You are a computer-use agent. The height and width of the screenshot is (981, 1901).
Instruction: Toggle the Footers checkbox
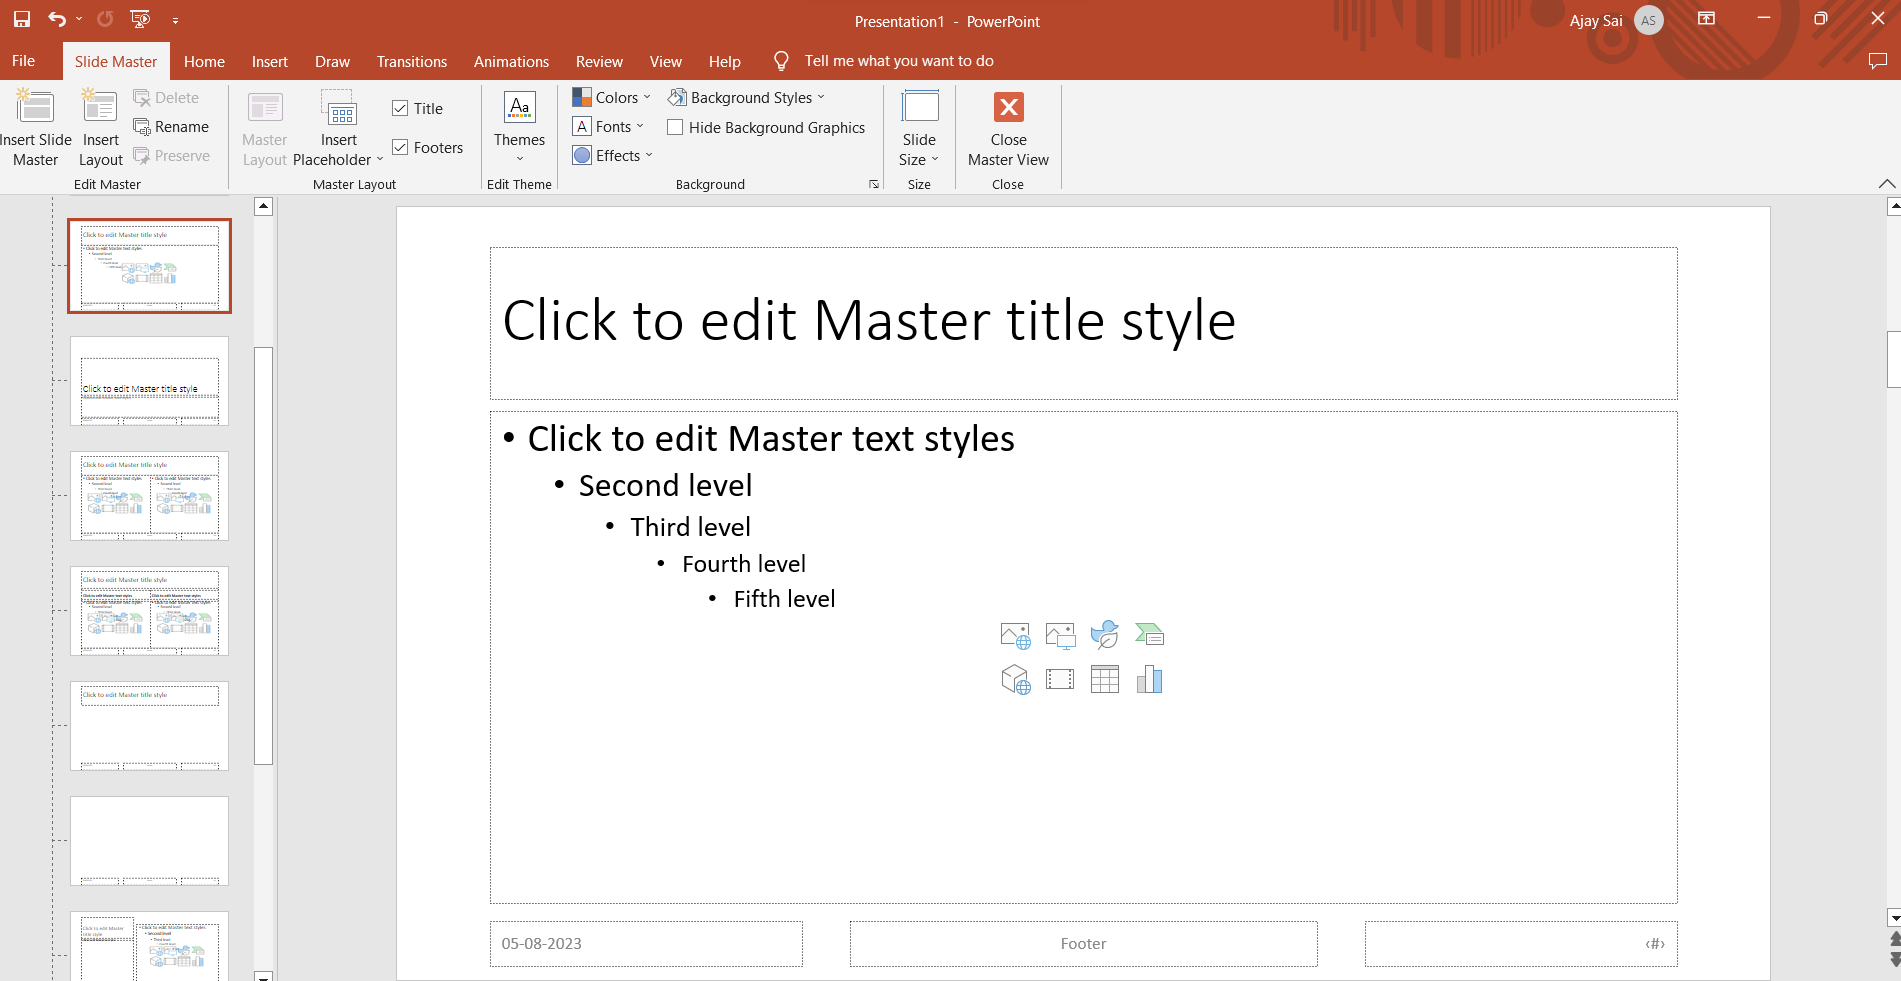pos(400,148)
